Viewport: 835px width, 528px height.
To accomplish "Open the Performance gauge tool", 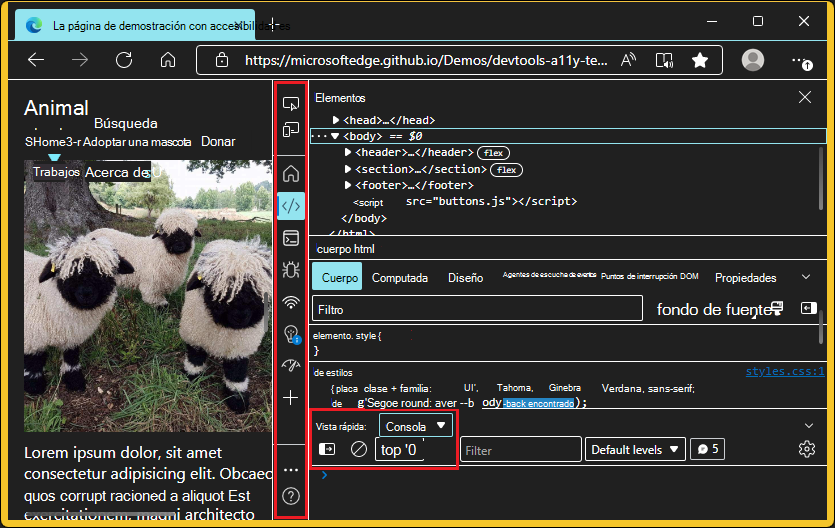I will 291,366.
